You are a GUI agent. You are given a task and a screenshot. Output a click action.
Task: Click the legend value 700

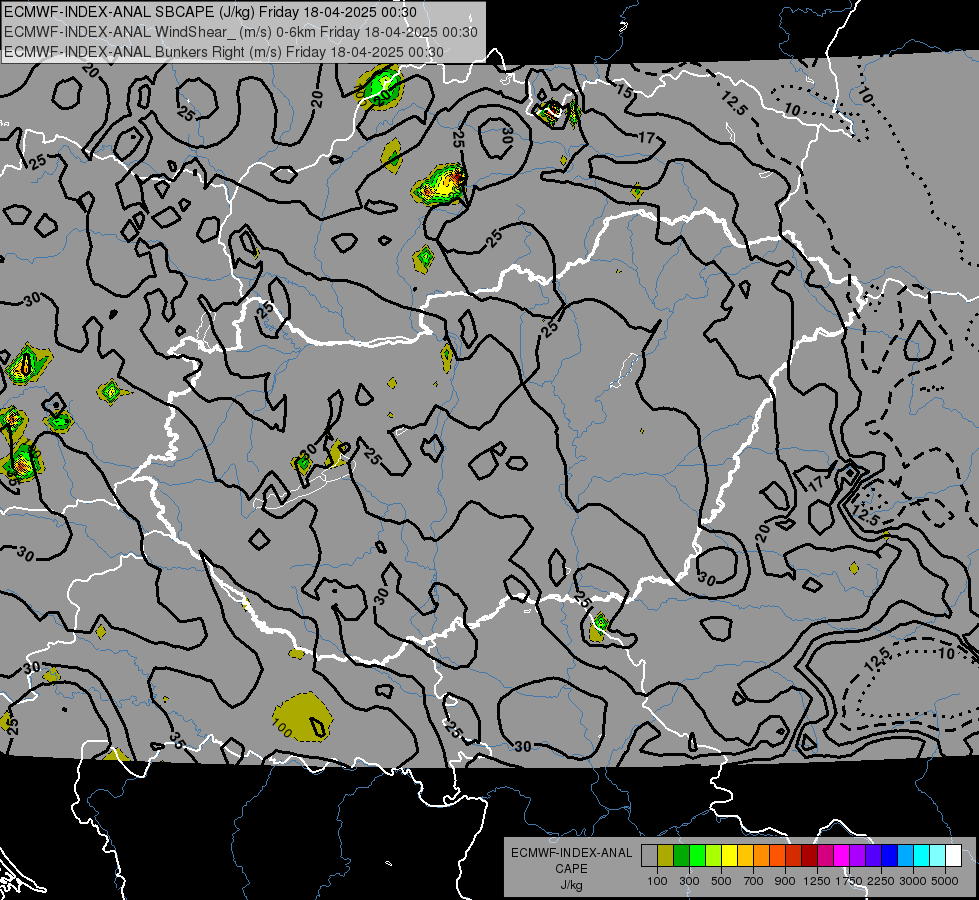coord(754,881)
